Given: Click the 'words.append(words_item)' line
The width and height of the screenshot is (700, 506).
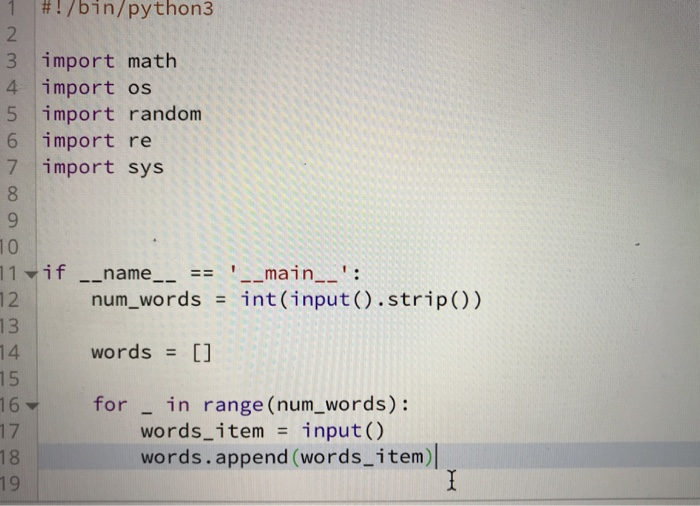Looking at the screenshot, I should (x=287, y=457).
